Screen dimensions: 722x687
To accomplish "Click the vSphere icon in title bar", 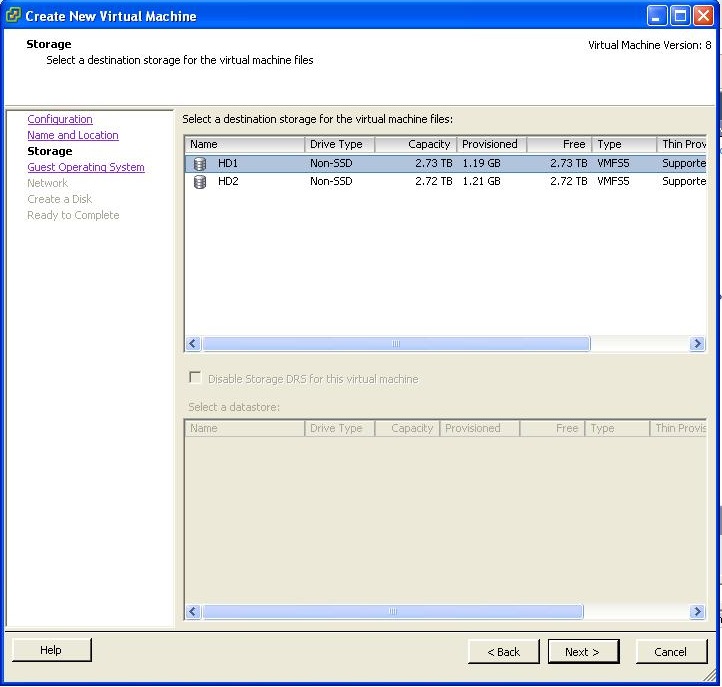I will pos(13,16).
